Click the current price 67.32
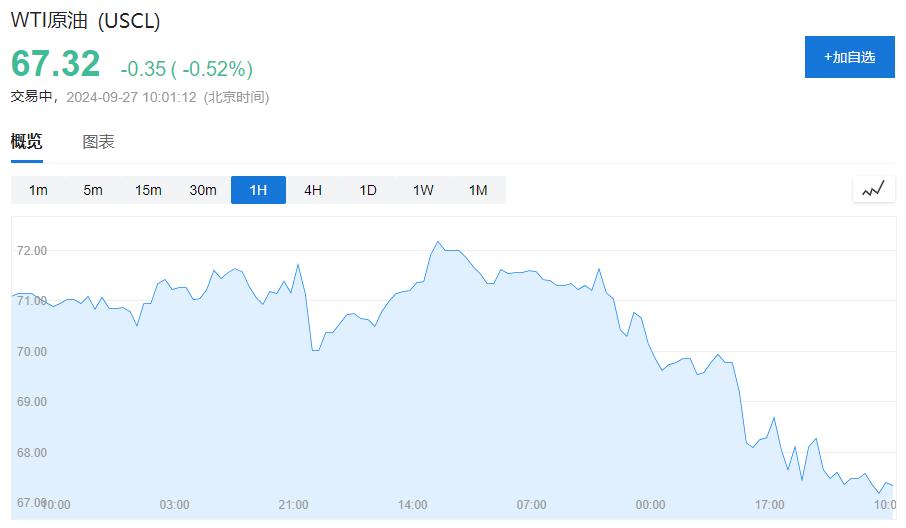Image resolution: width=906 pixels, height=528 pixels. coord(56,64)
